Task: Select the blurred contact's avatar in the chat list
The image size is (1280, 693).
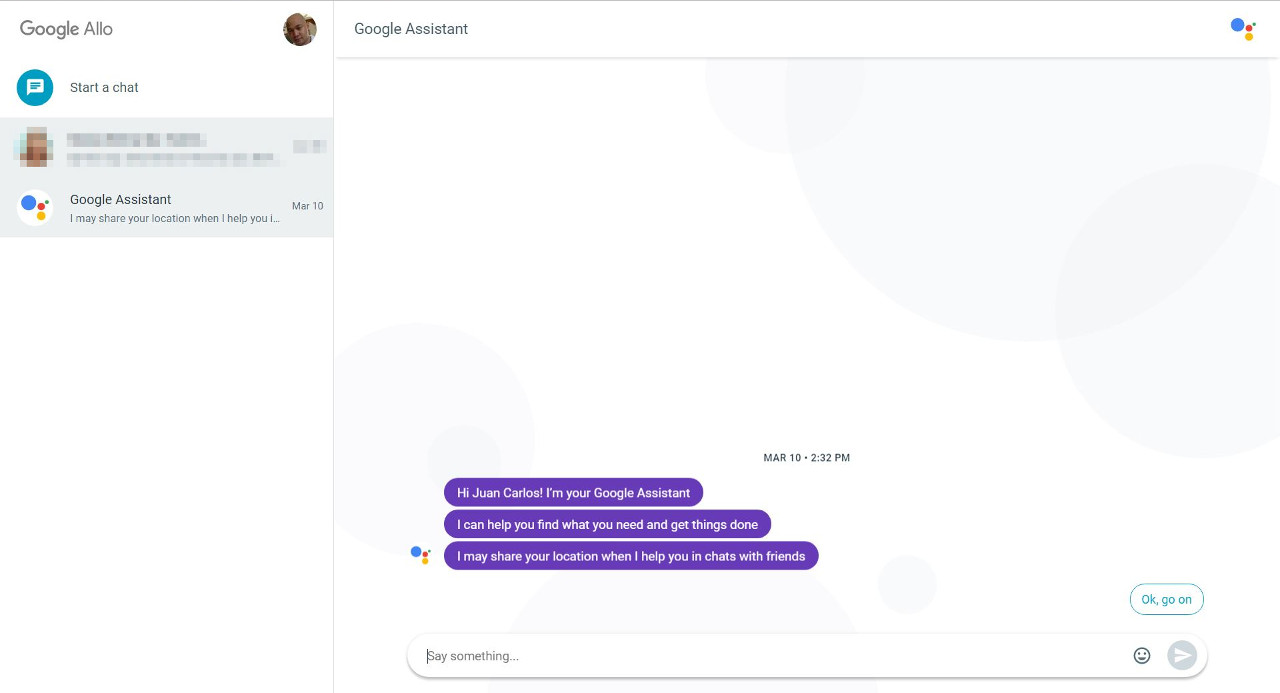Action: coord(35,147)
